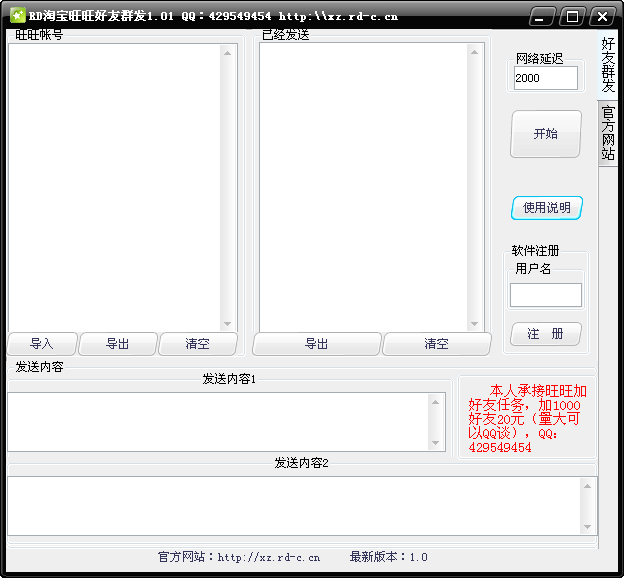Click up arrow of 发送内容2 scrollbar
Viewport: 624px width, 578px height.
[587, 486]
